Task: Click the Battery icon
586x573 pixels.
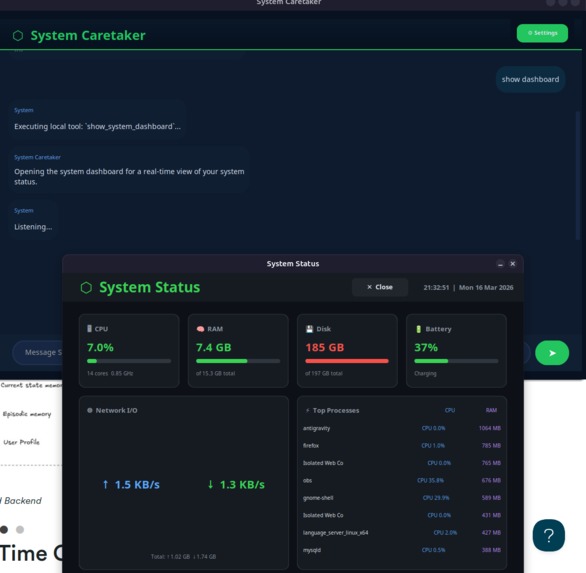Action: (419, 329)
